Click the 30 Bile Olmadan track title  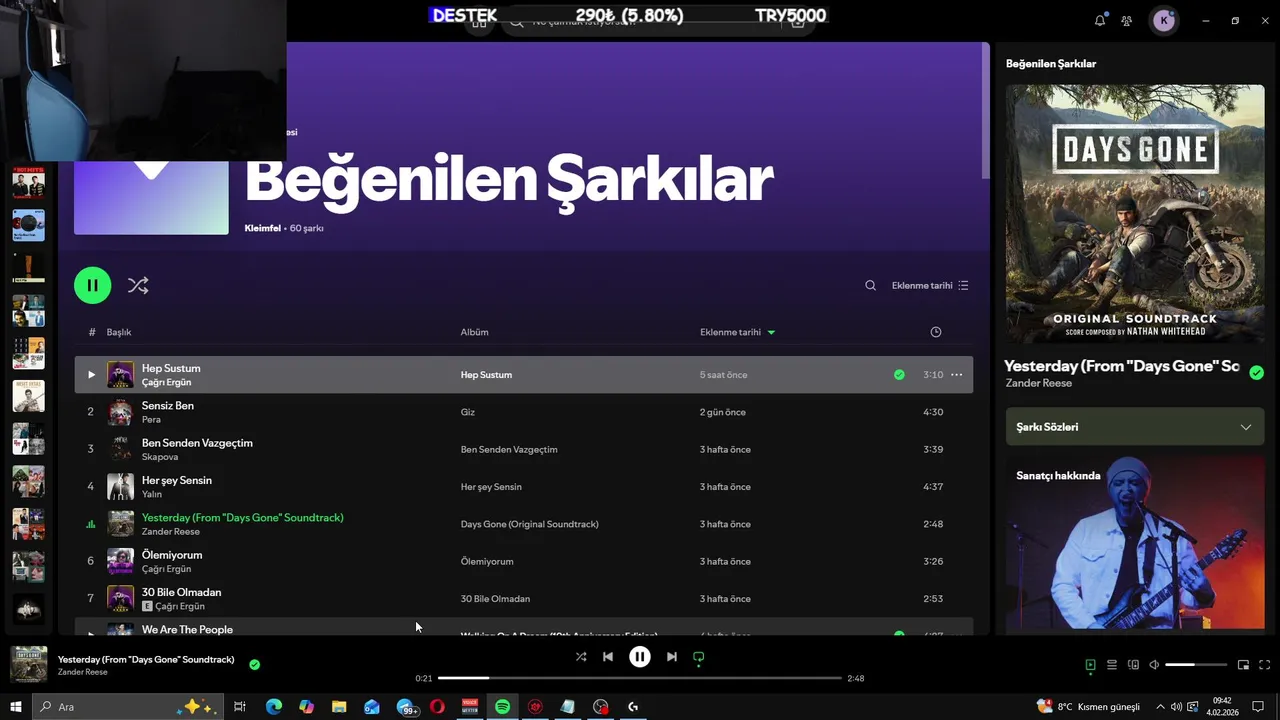[x=181, y=592]
